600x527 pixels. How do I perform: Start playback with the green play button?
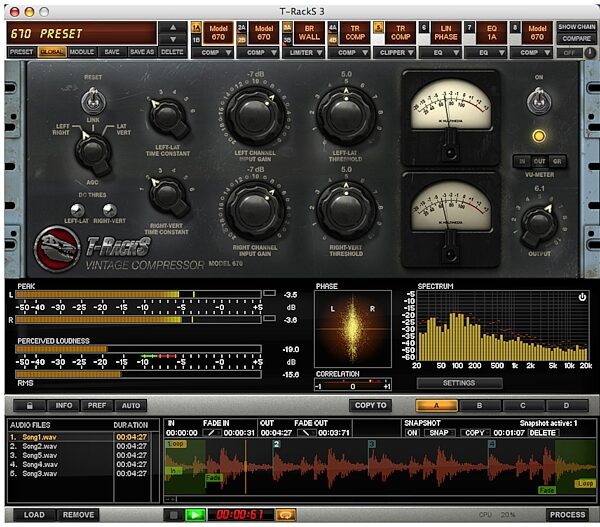point(195,515)
